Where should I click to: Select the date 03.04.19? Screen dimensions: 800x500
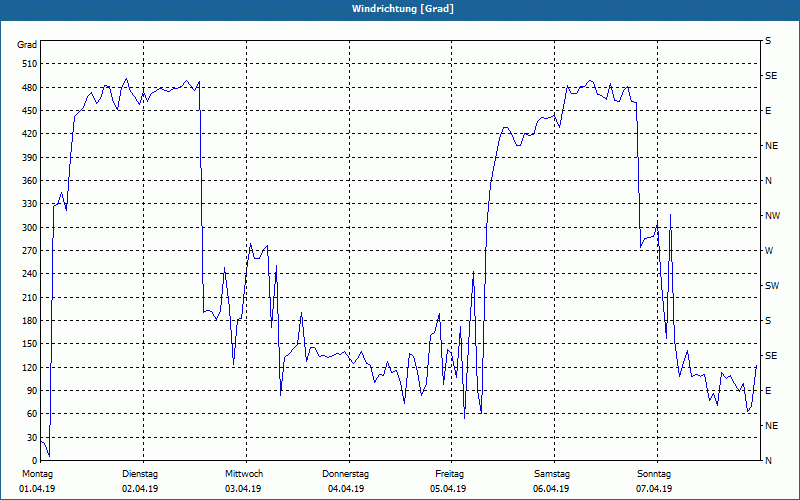pos(243,489)
